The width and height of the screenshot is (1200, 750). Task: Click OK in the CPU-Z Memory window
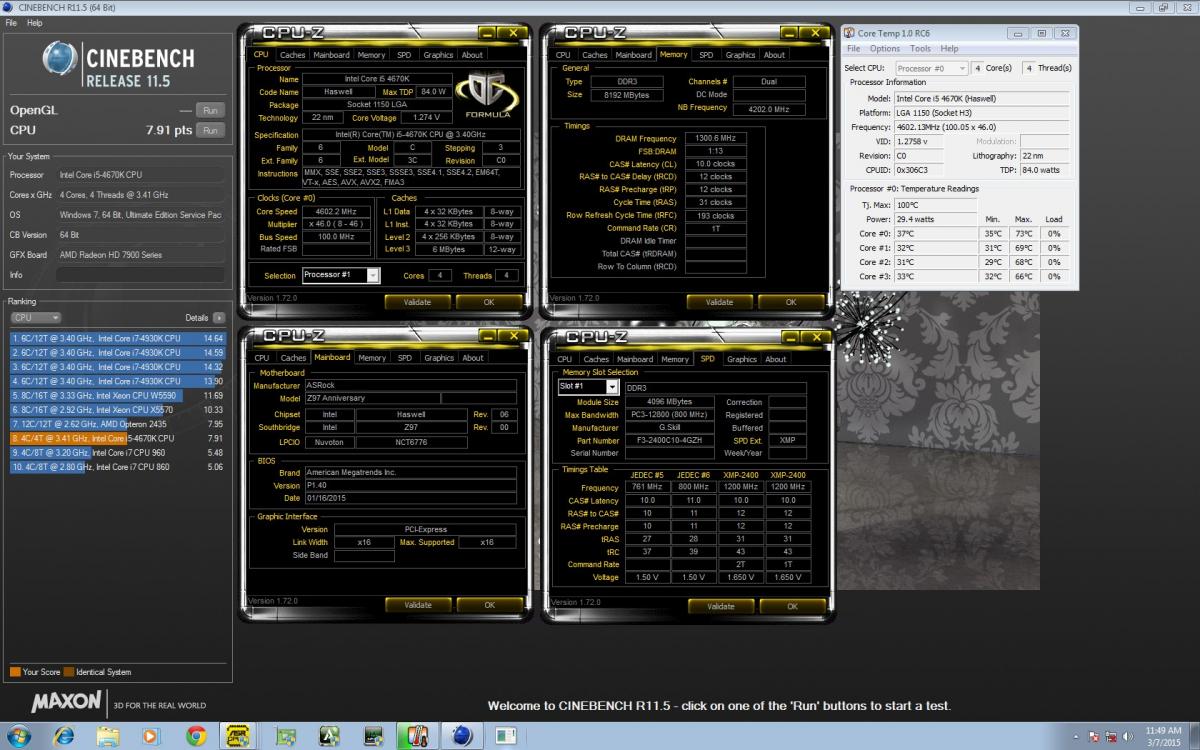(791, 301)
